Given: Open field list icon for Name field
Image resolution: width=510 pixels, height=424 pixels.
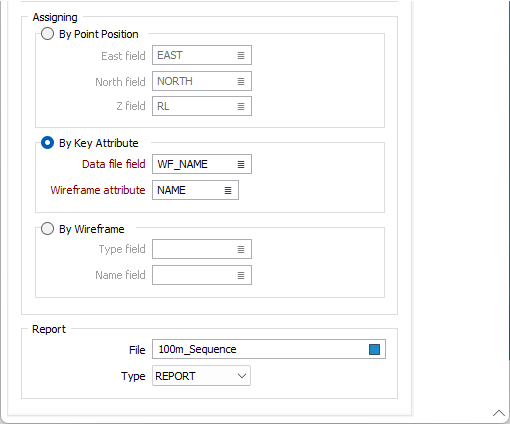Looking at the screenshot, I should [241, 275].
